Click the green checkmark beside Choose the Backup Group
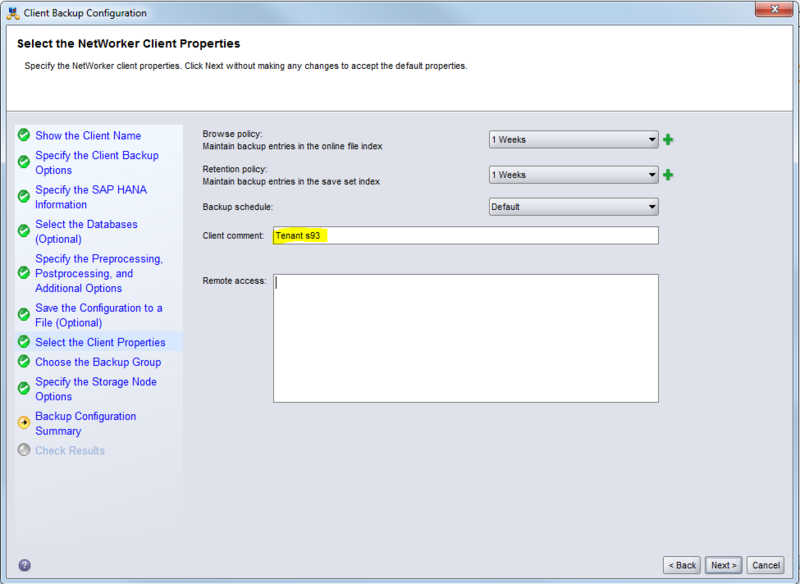The width and height of the screenshot is (800, 584). tap(24, 362)
